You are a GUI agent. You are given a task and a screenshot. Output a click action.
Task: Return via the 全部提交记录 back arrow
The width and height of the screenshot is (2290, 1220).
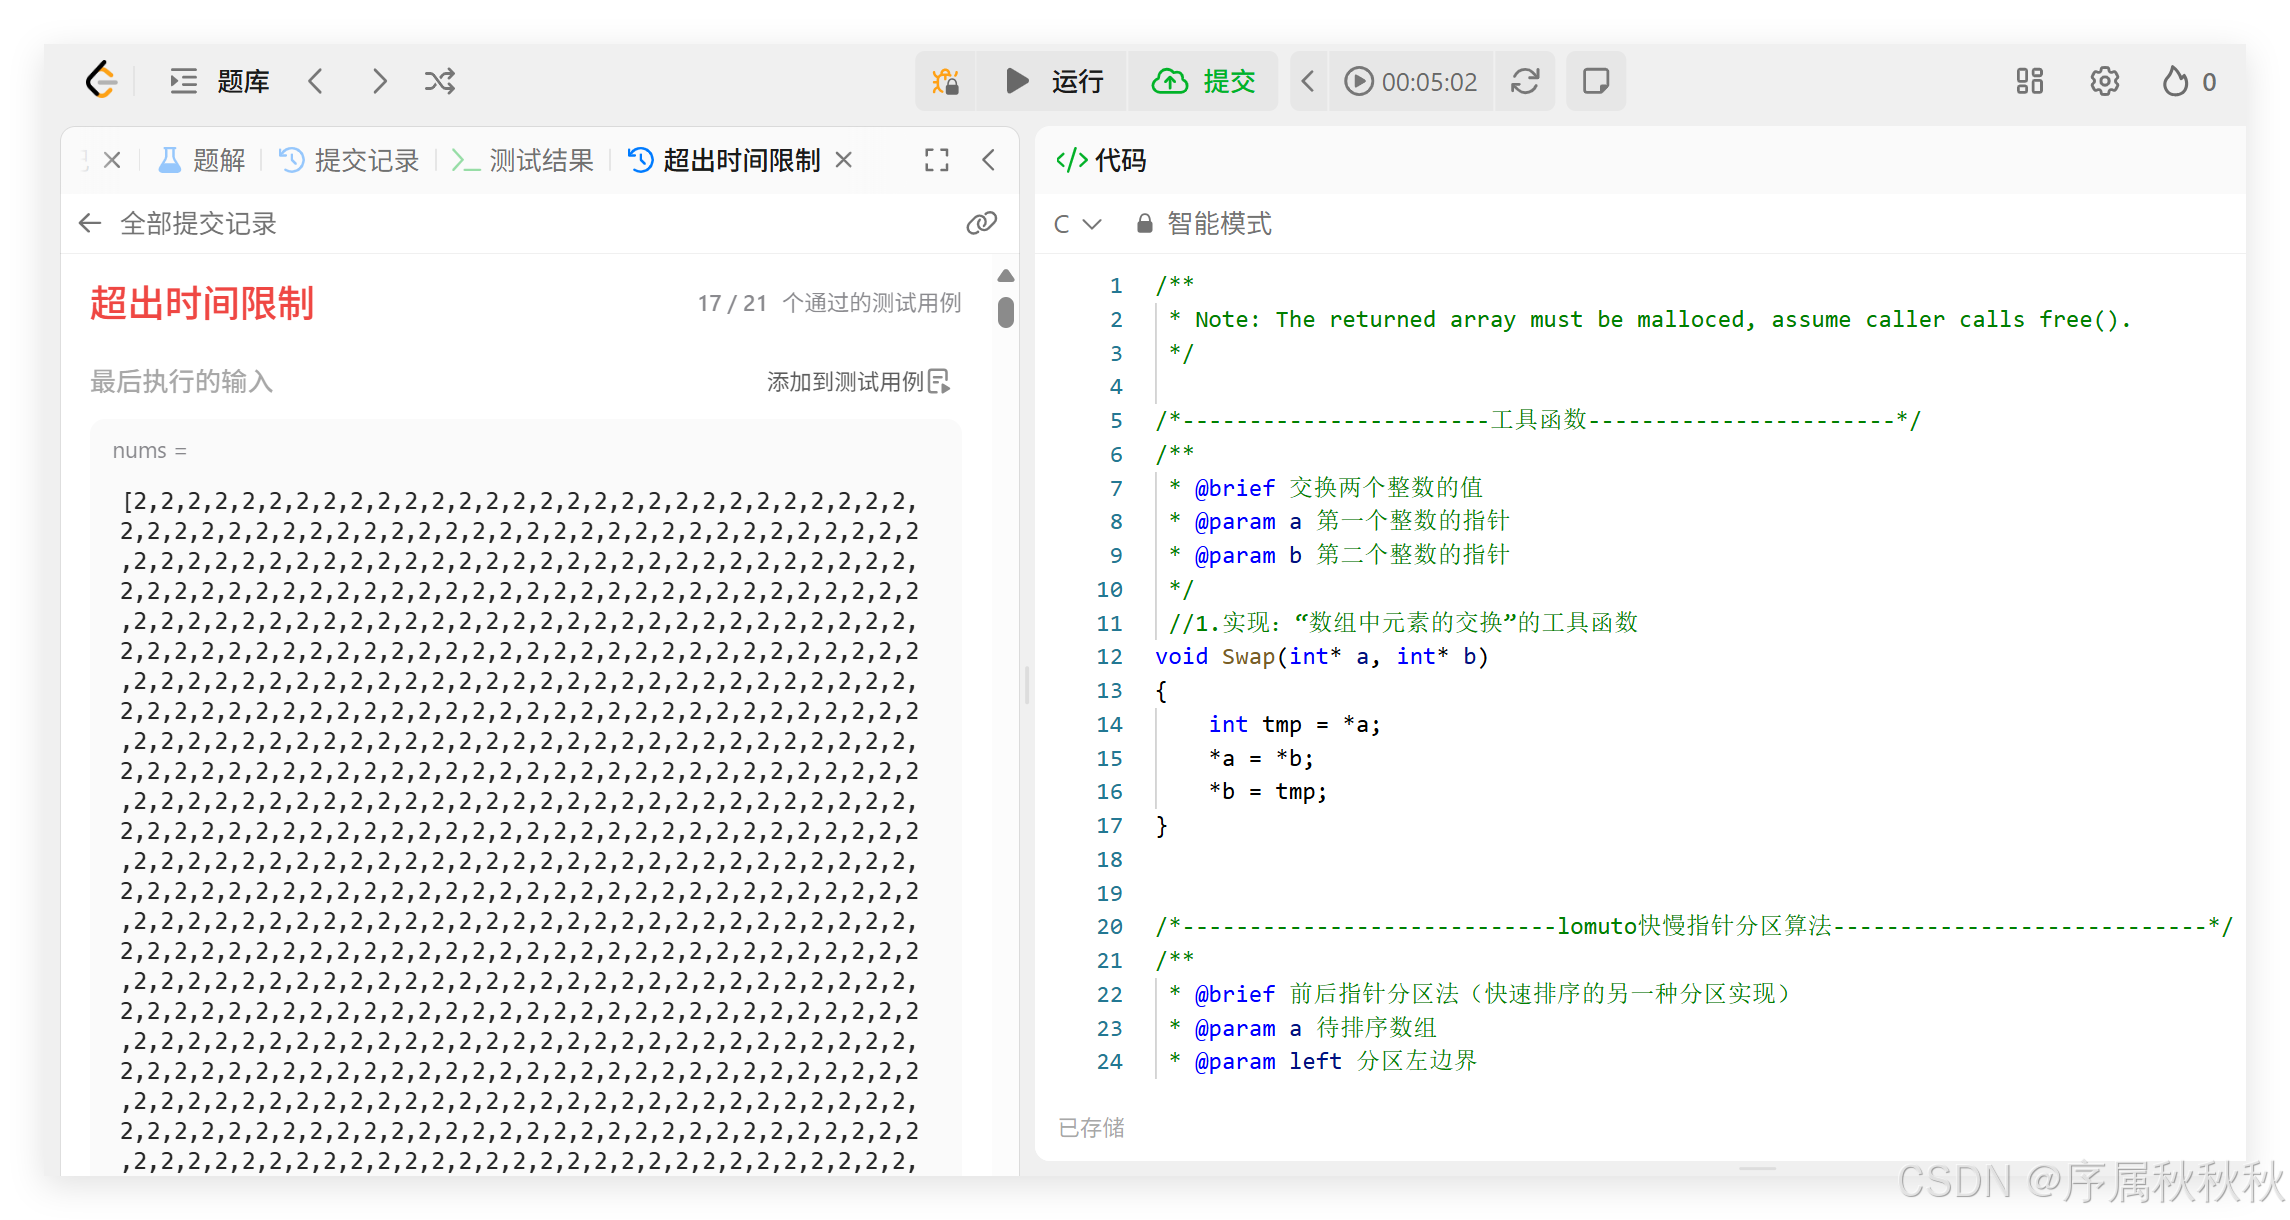click(x=89, y=223)
